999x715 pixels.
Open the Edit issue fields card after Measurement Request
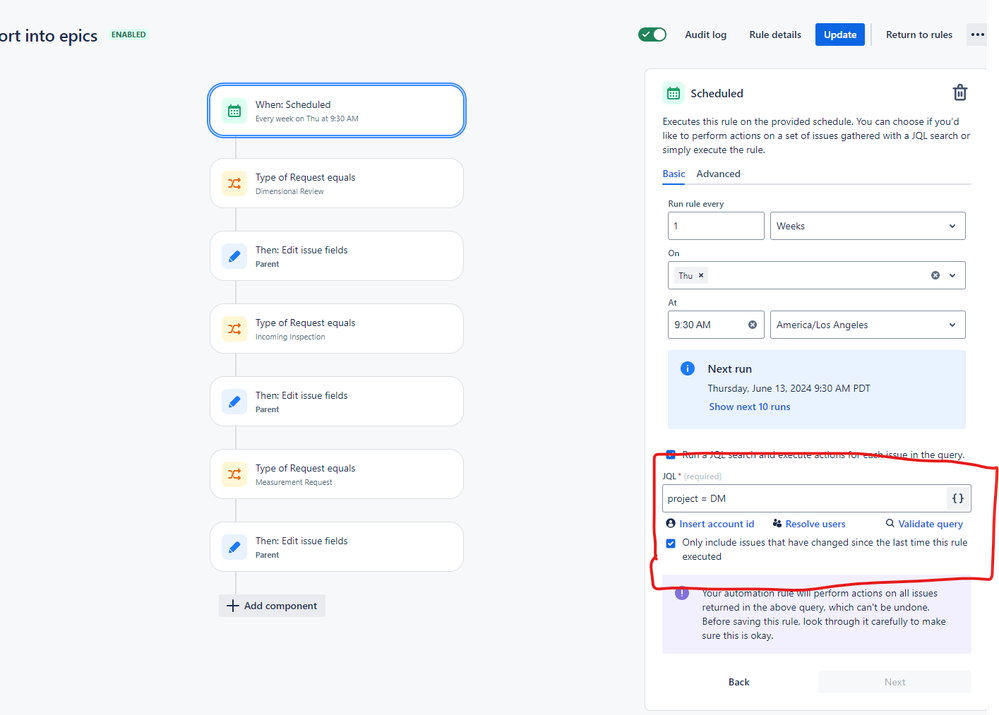(336, 547)
